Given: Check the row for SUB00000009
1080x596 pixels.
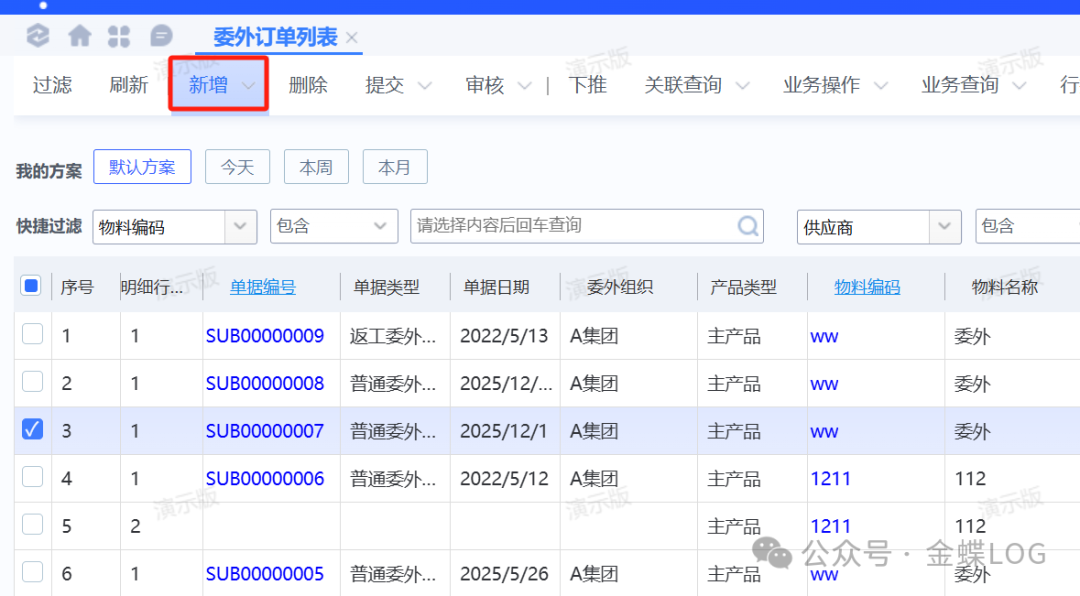Looking at the screenshot, I should coord(32,334).
